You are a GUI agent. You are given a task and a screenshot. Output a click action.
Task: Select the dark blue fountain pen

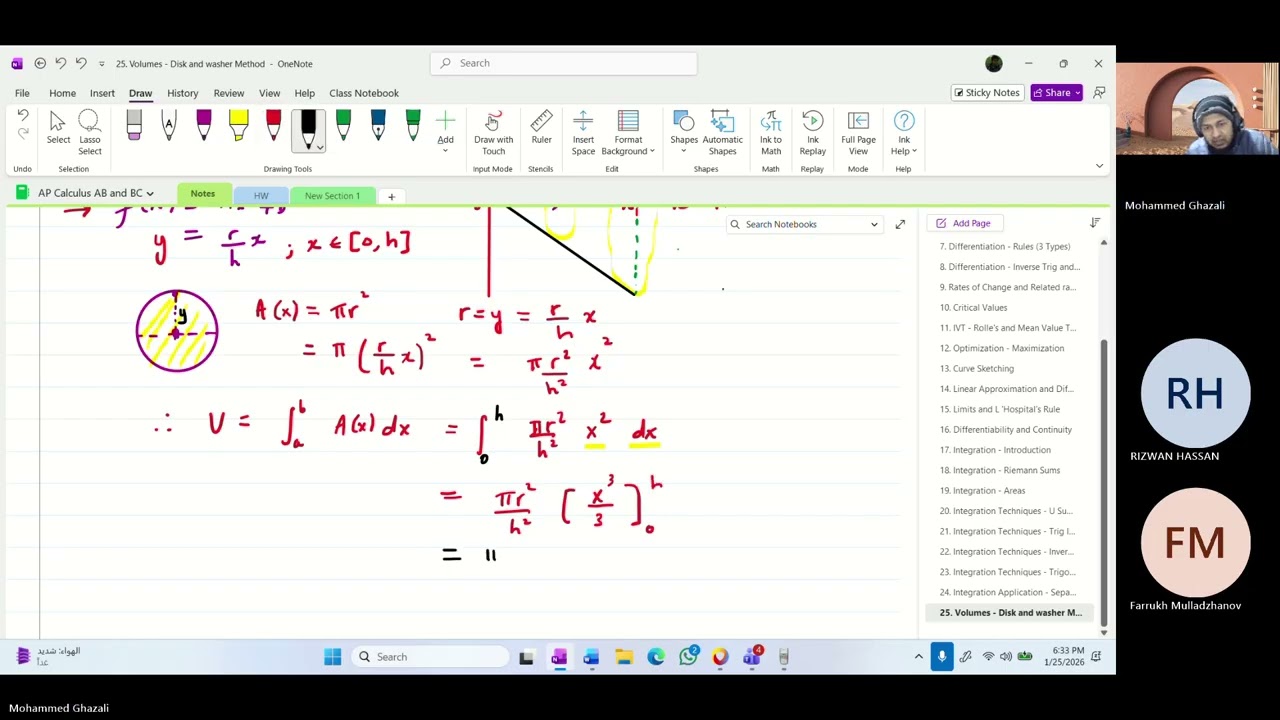[378, 125]
